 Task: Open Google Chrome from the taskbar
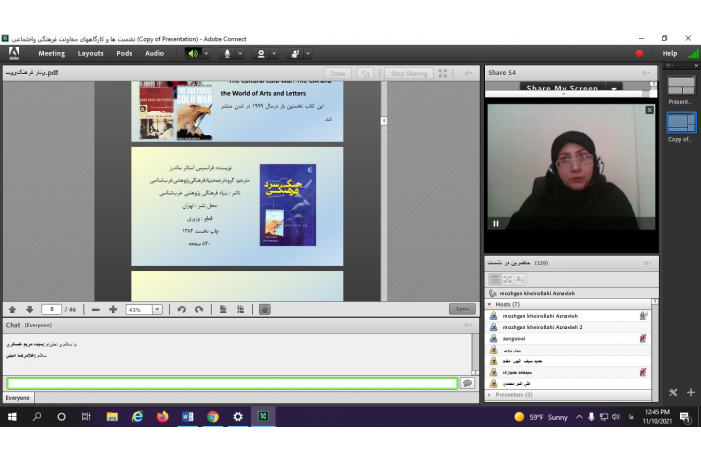213,417
